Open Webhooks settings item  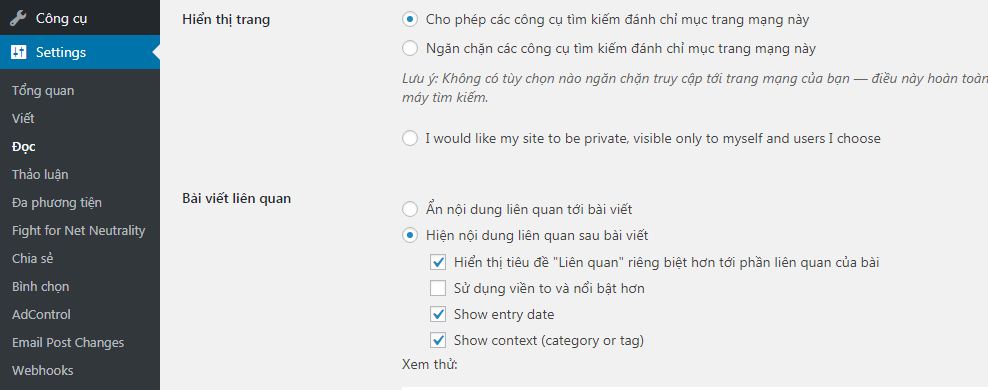(x=43, y=370)
